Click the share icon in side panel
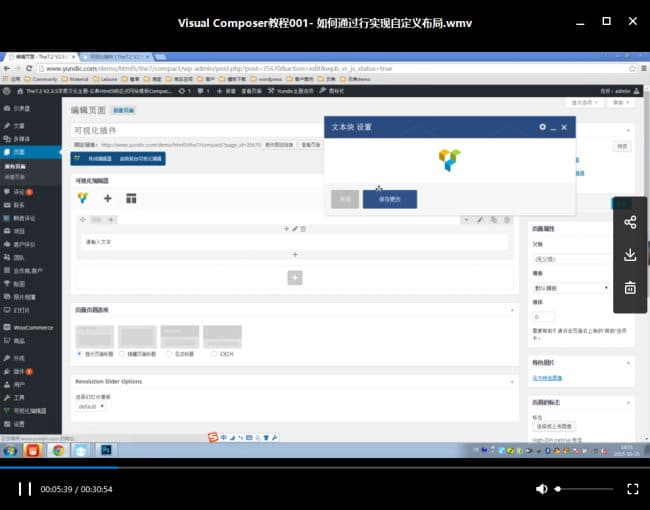 (x=630, y=223)
